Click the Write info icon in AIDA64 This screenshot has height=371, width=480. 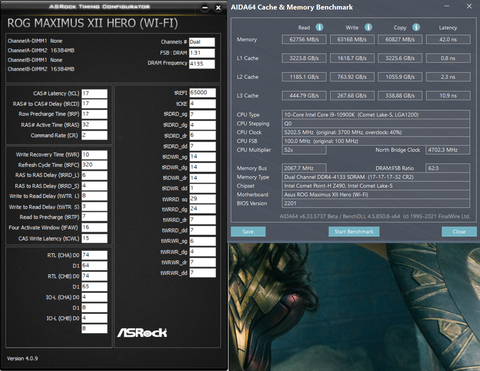click(x=368, y=27)
